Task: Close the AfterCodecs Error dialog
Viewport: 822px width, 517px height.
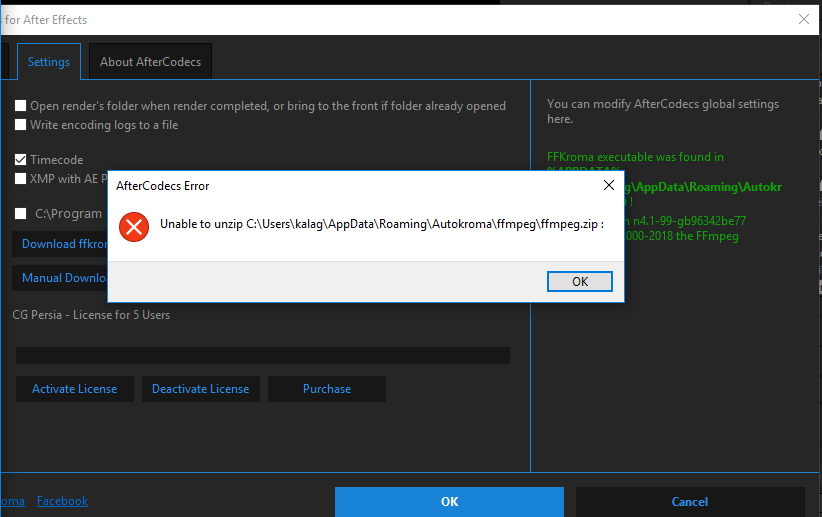Action: [x=609, y=185]
